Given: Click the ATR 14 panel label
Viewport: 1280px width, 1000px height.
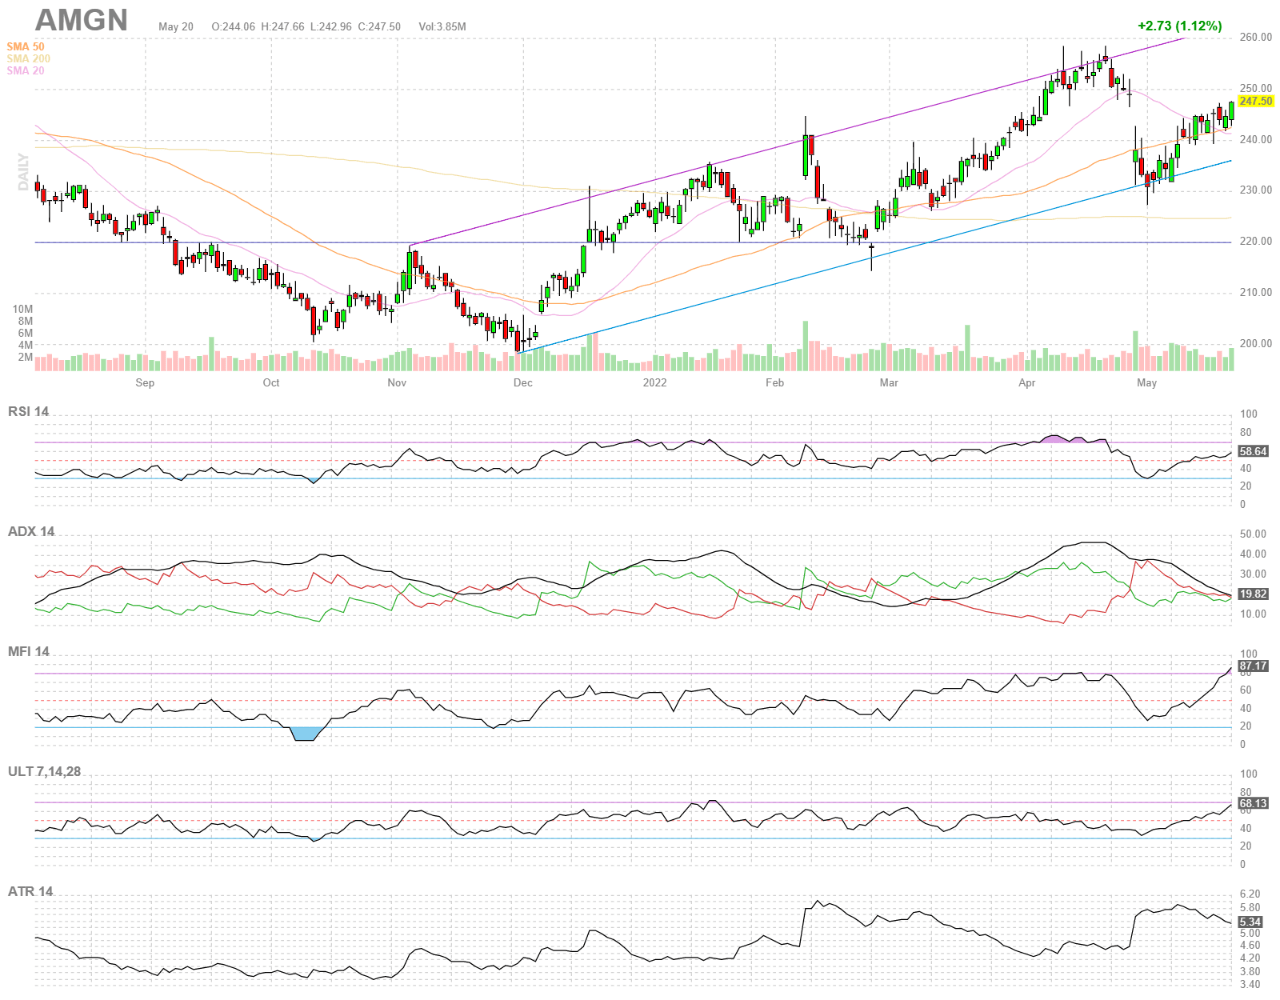Looking at the screenshot, I should [30, 891].
